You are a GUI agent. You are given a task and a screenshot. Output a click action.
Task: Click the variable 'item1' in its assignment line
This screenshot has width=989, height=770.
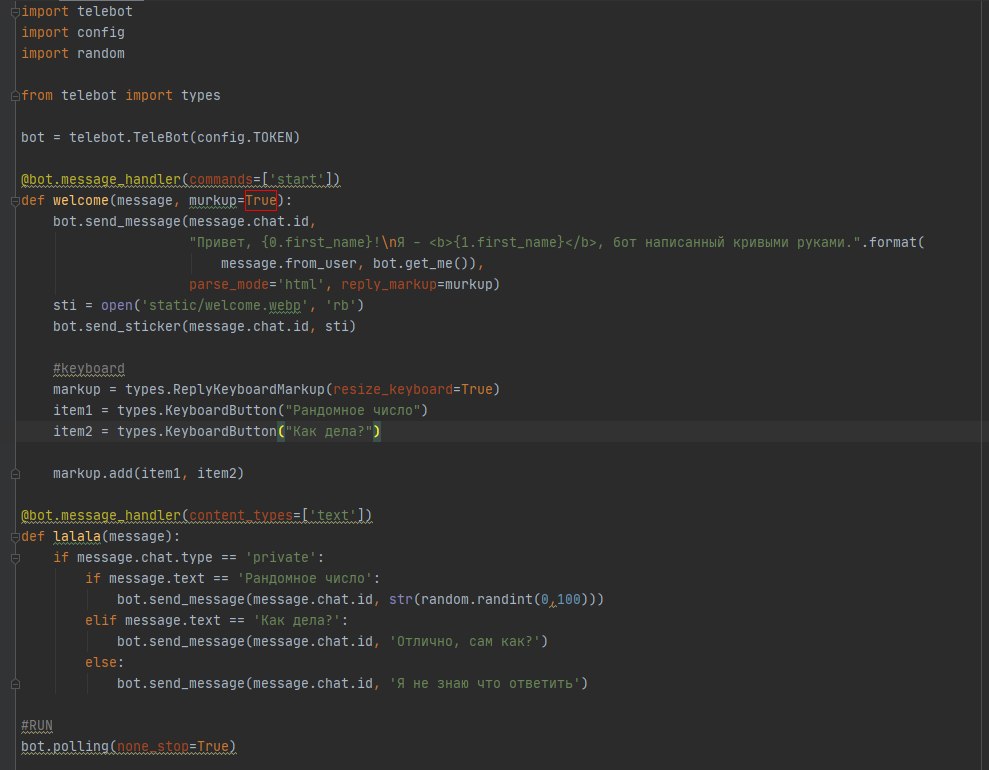73,410
